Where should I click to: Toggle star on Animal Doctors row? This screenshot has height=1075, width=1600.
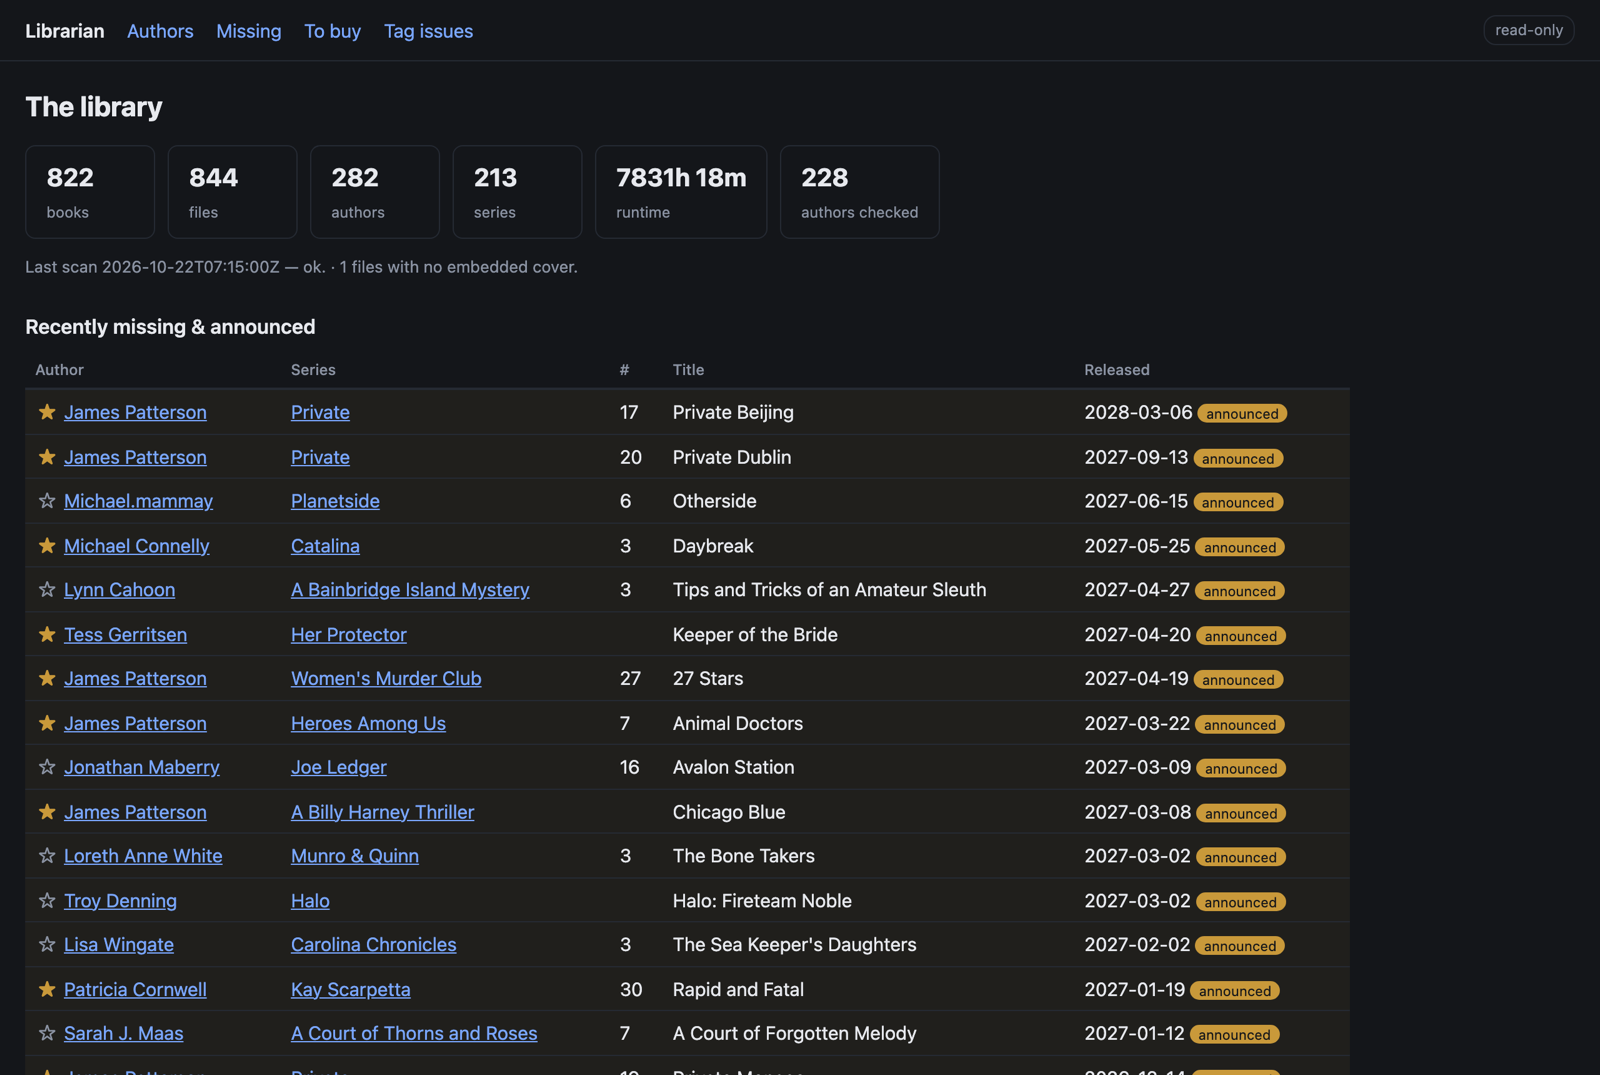(47, 723)
